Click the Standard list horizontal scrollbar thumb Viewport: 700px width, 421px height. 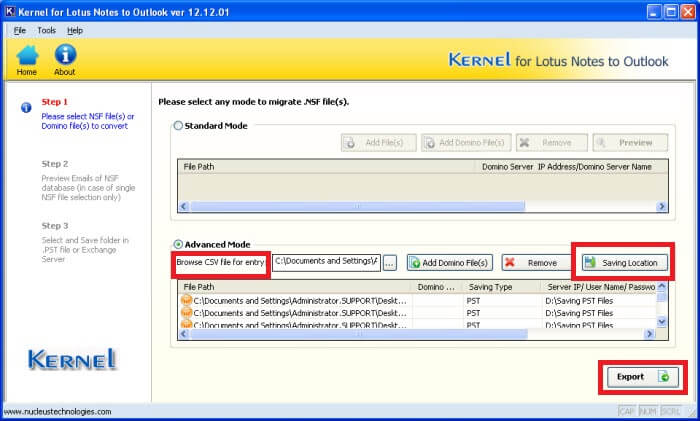click(x=358, y=206)
